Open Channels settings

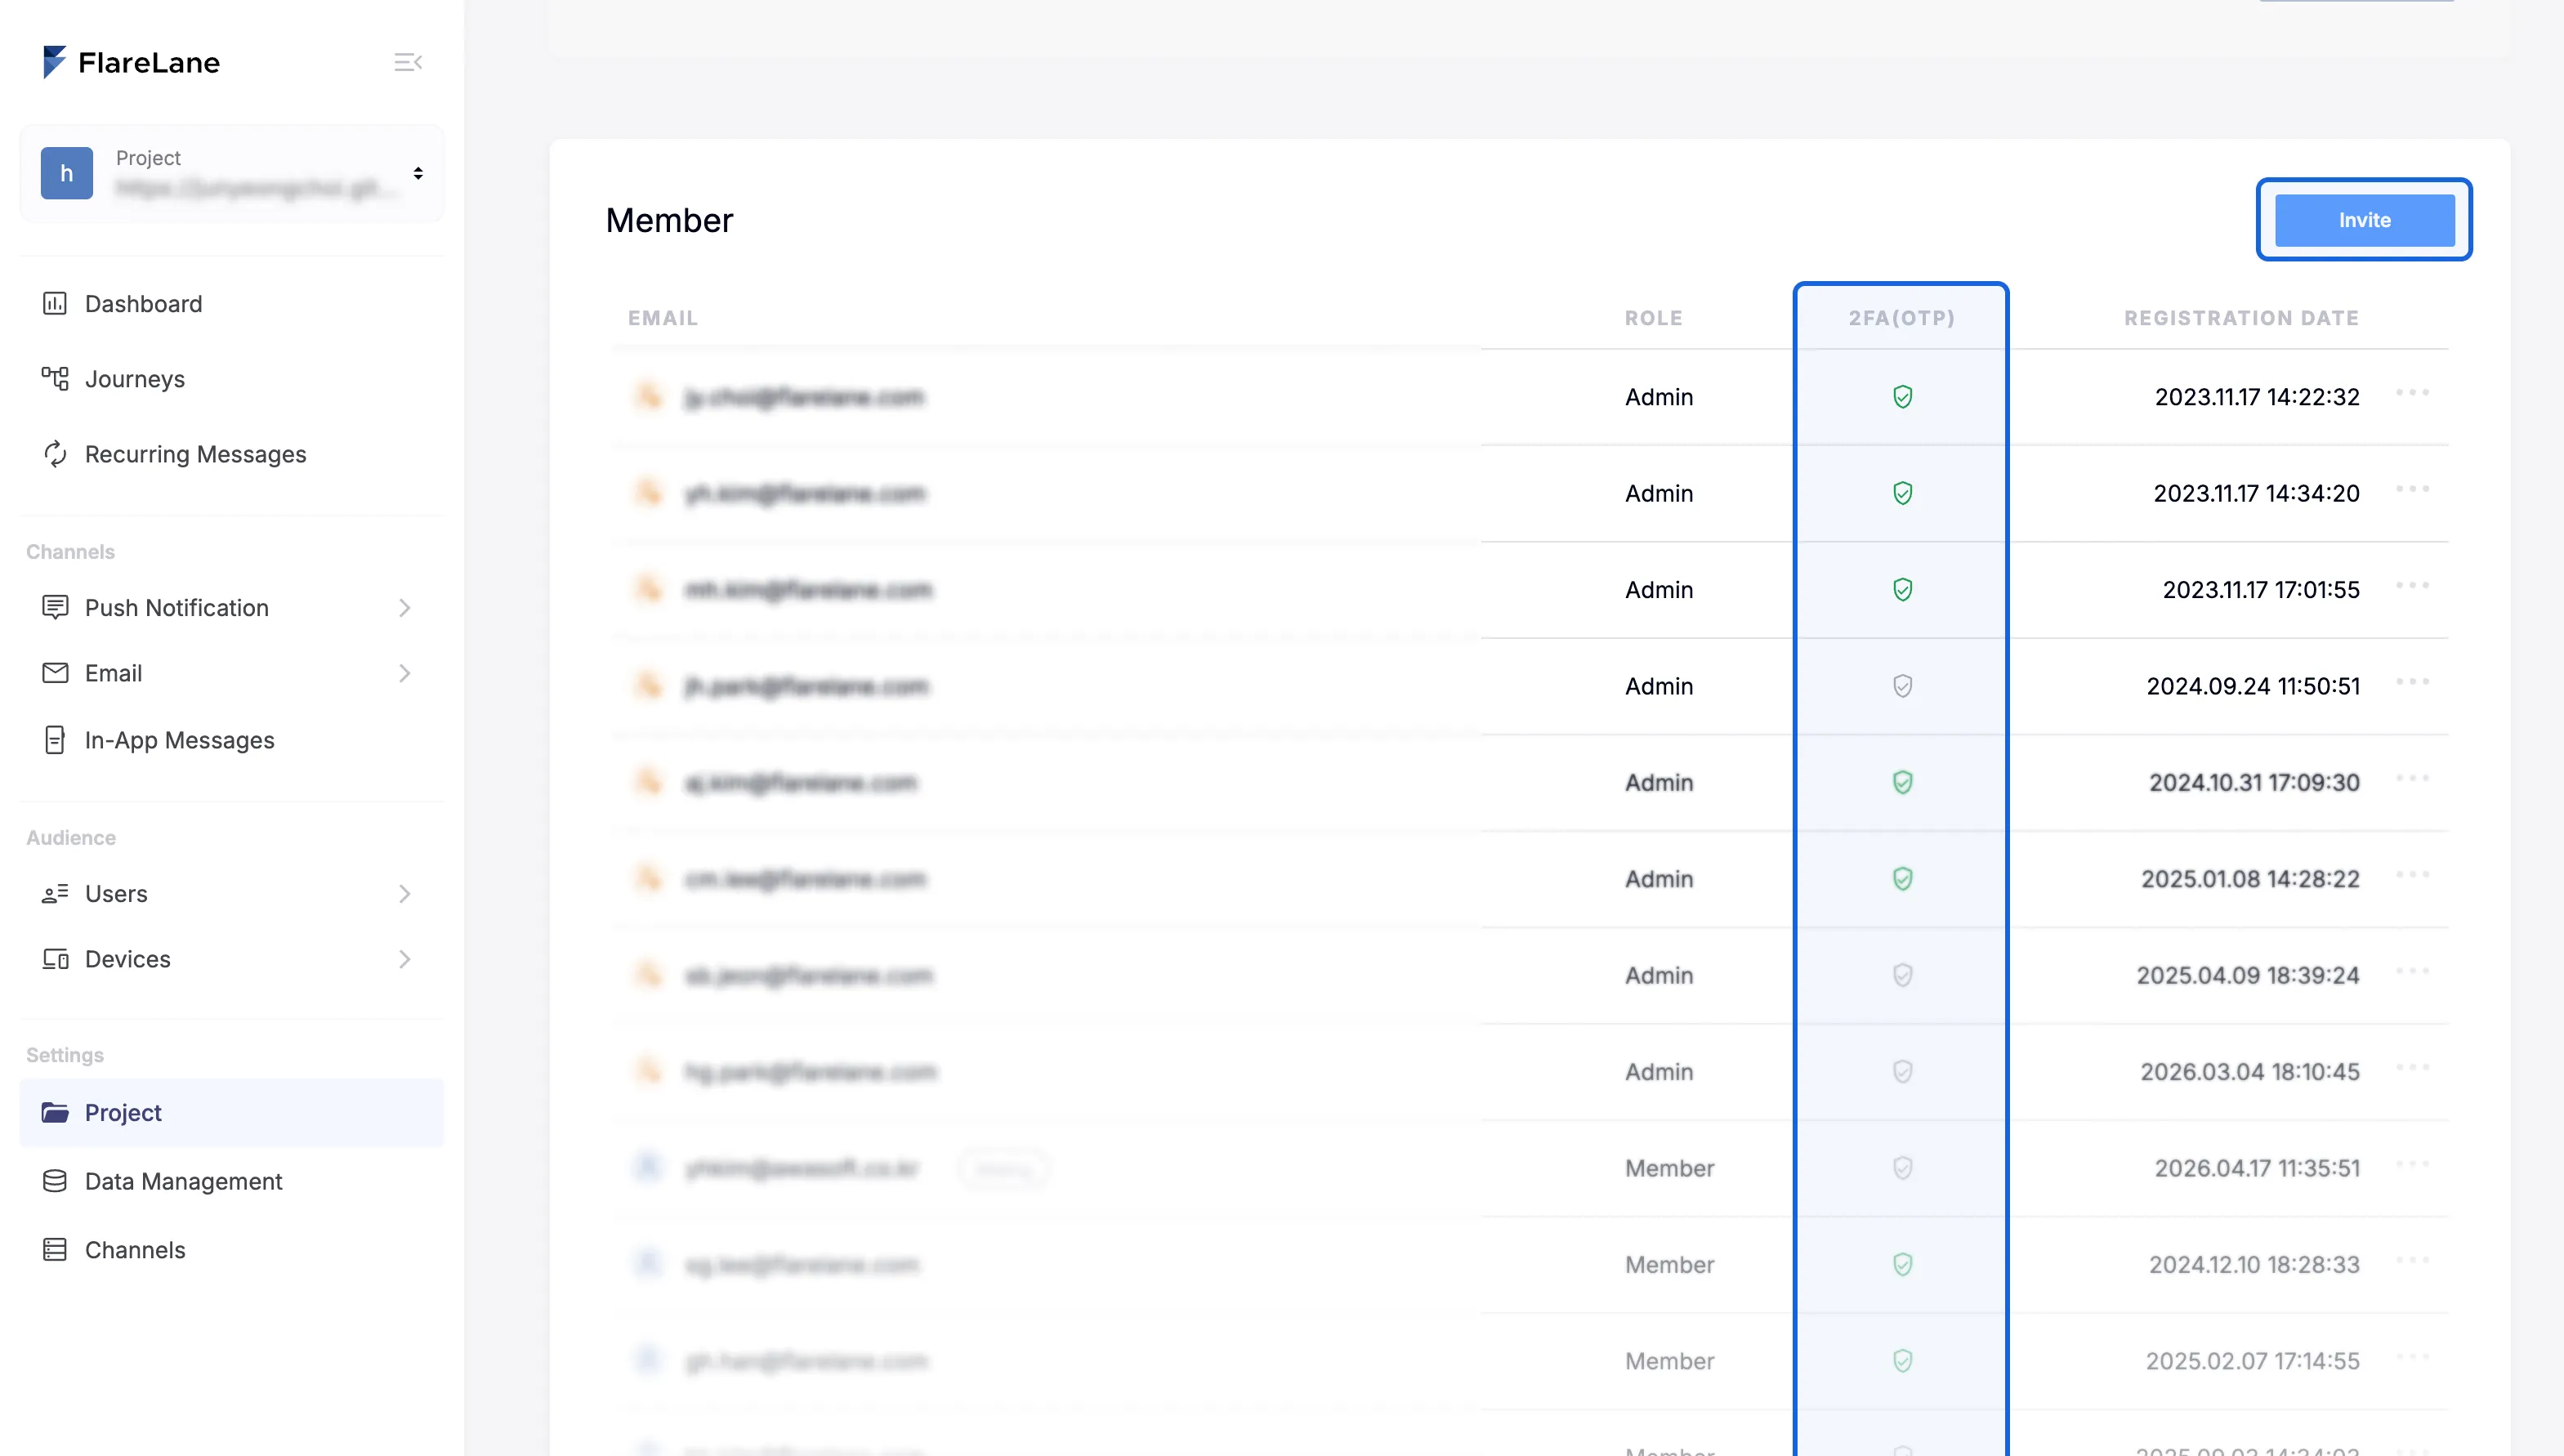pos(135,1249)
